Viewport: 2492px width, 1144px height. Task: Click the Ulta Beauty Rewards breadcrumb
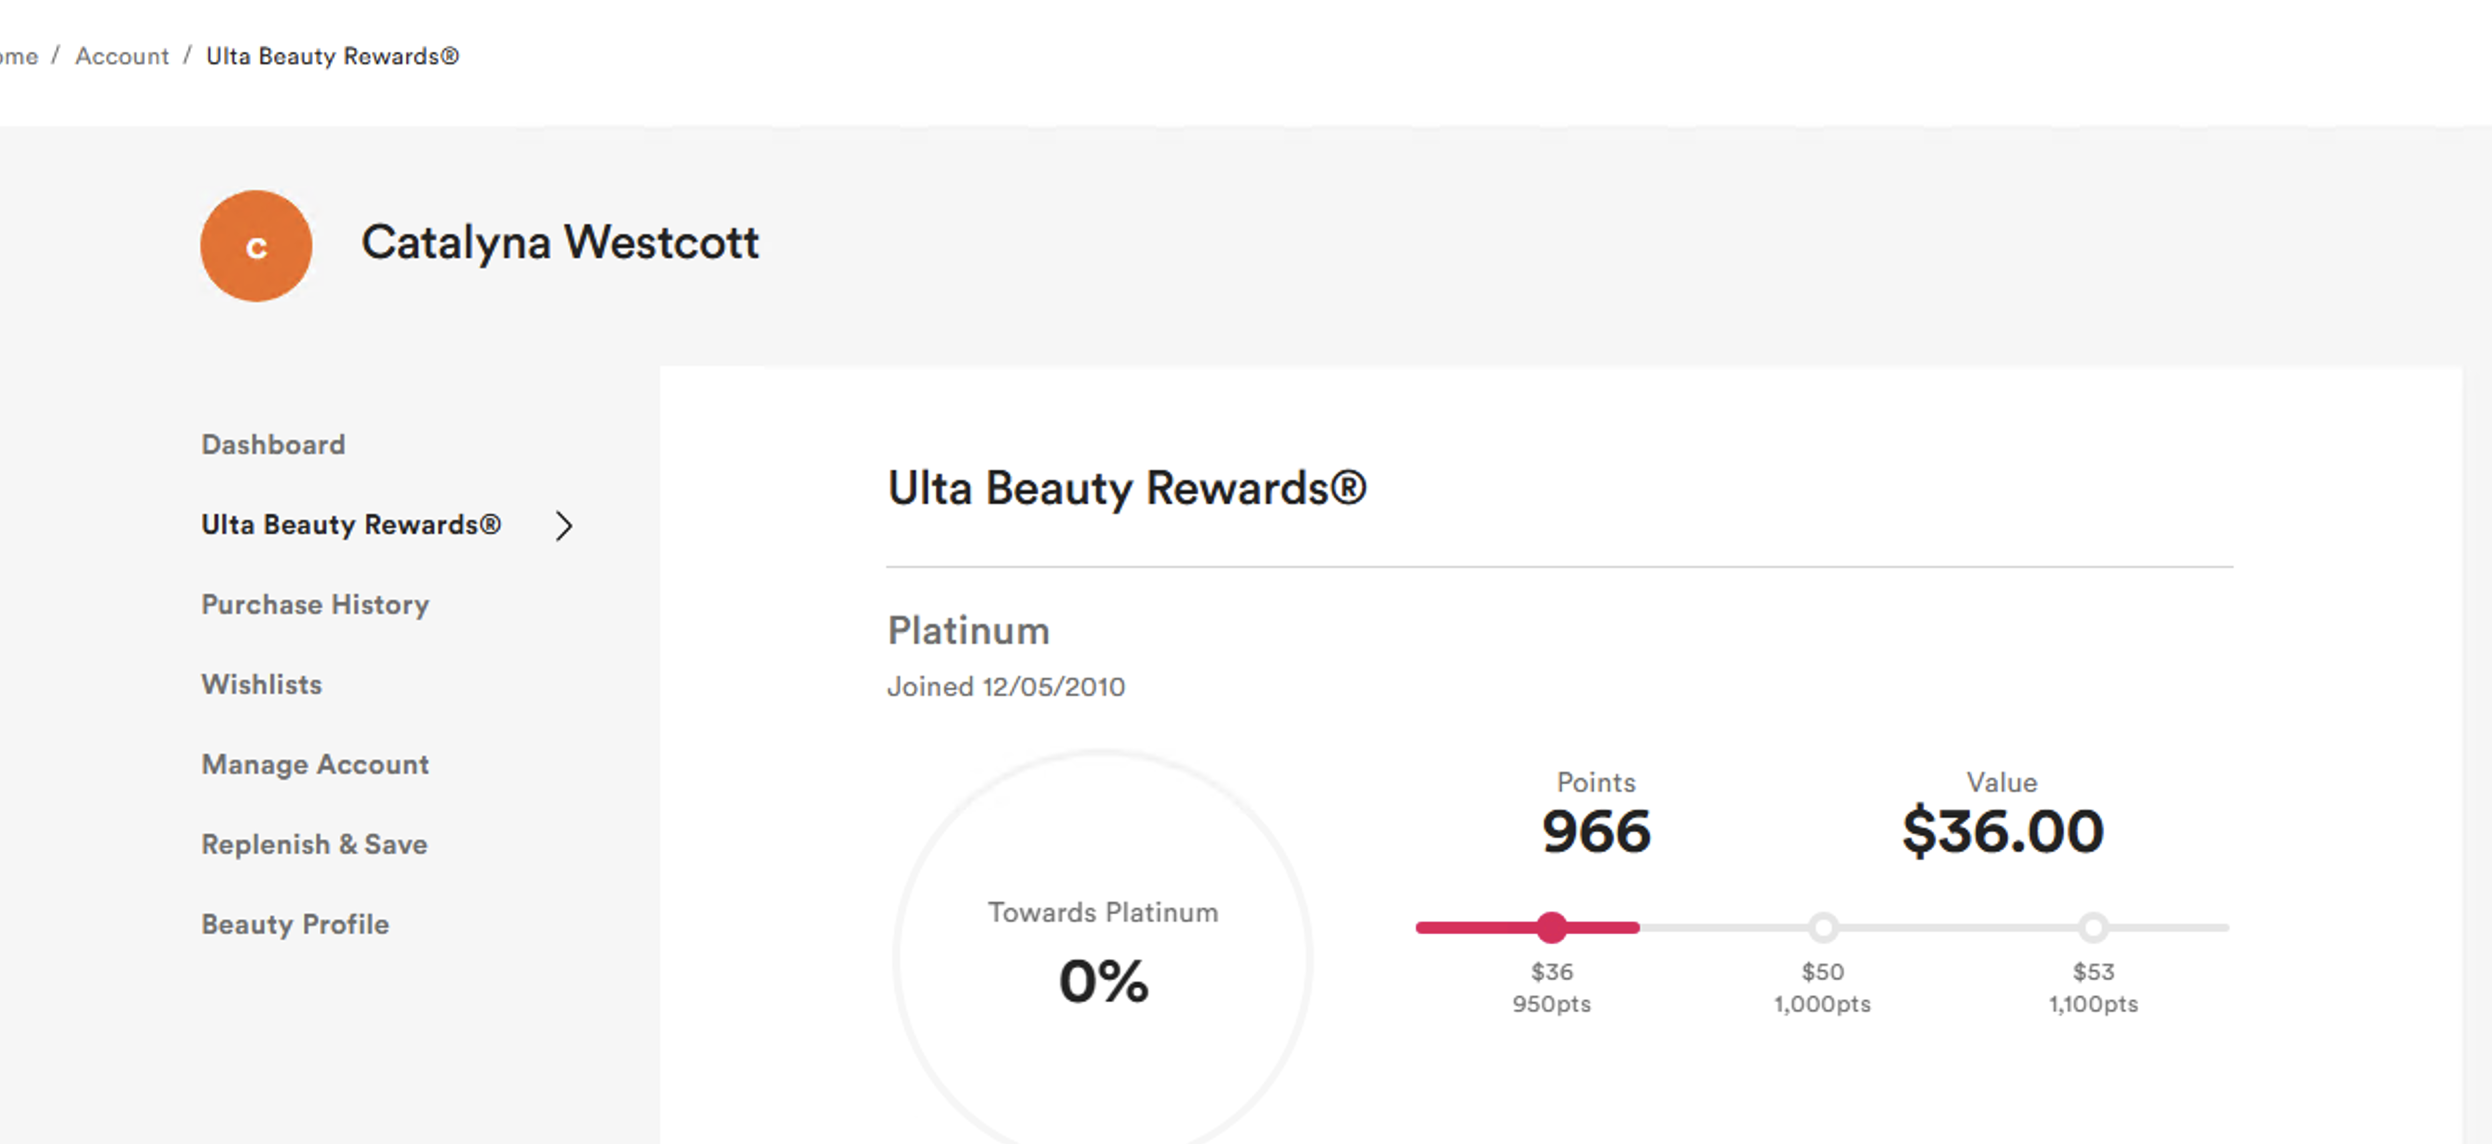point(332,57)
